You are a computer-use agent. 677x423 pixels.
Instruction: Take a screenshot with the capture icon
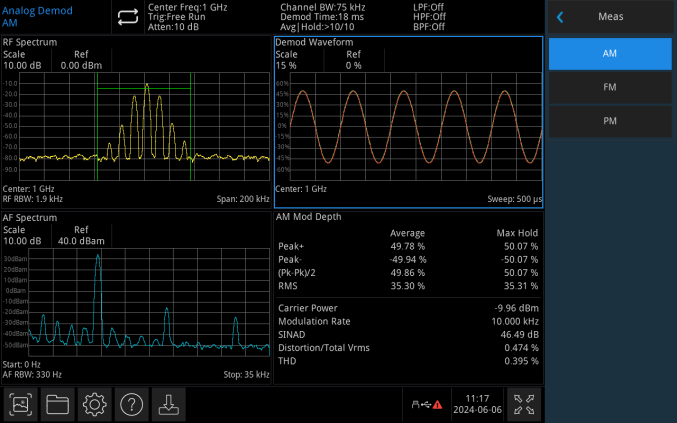point(21,404)
